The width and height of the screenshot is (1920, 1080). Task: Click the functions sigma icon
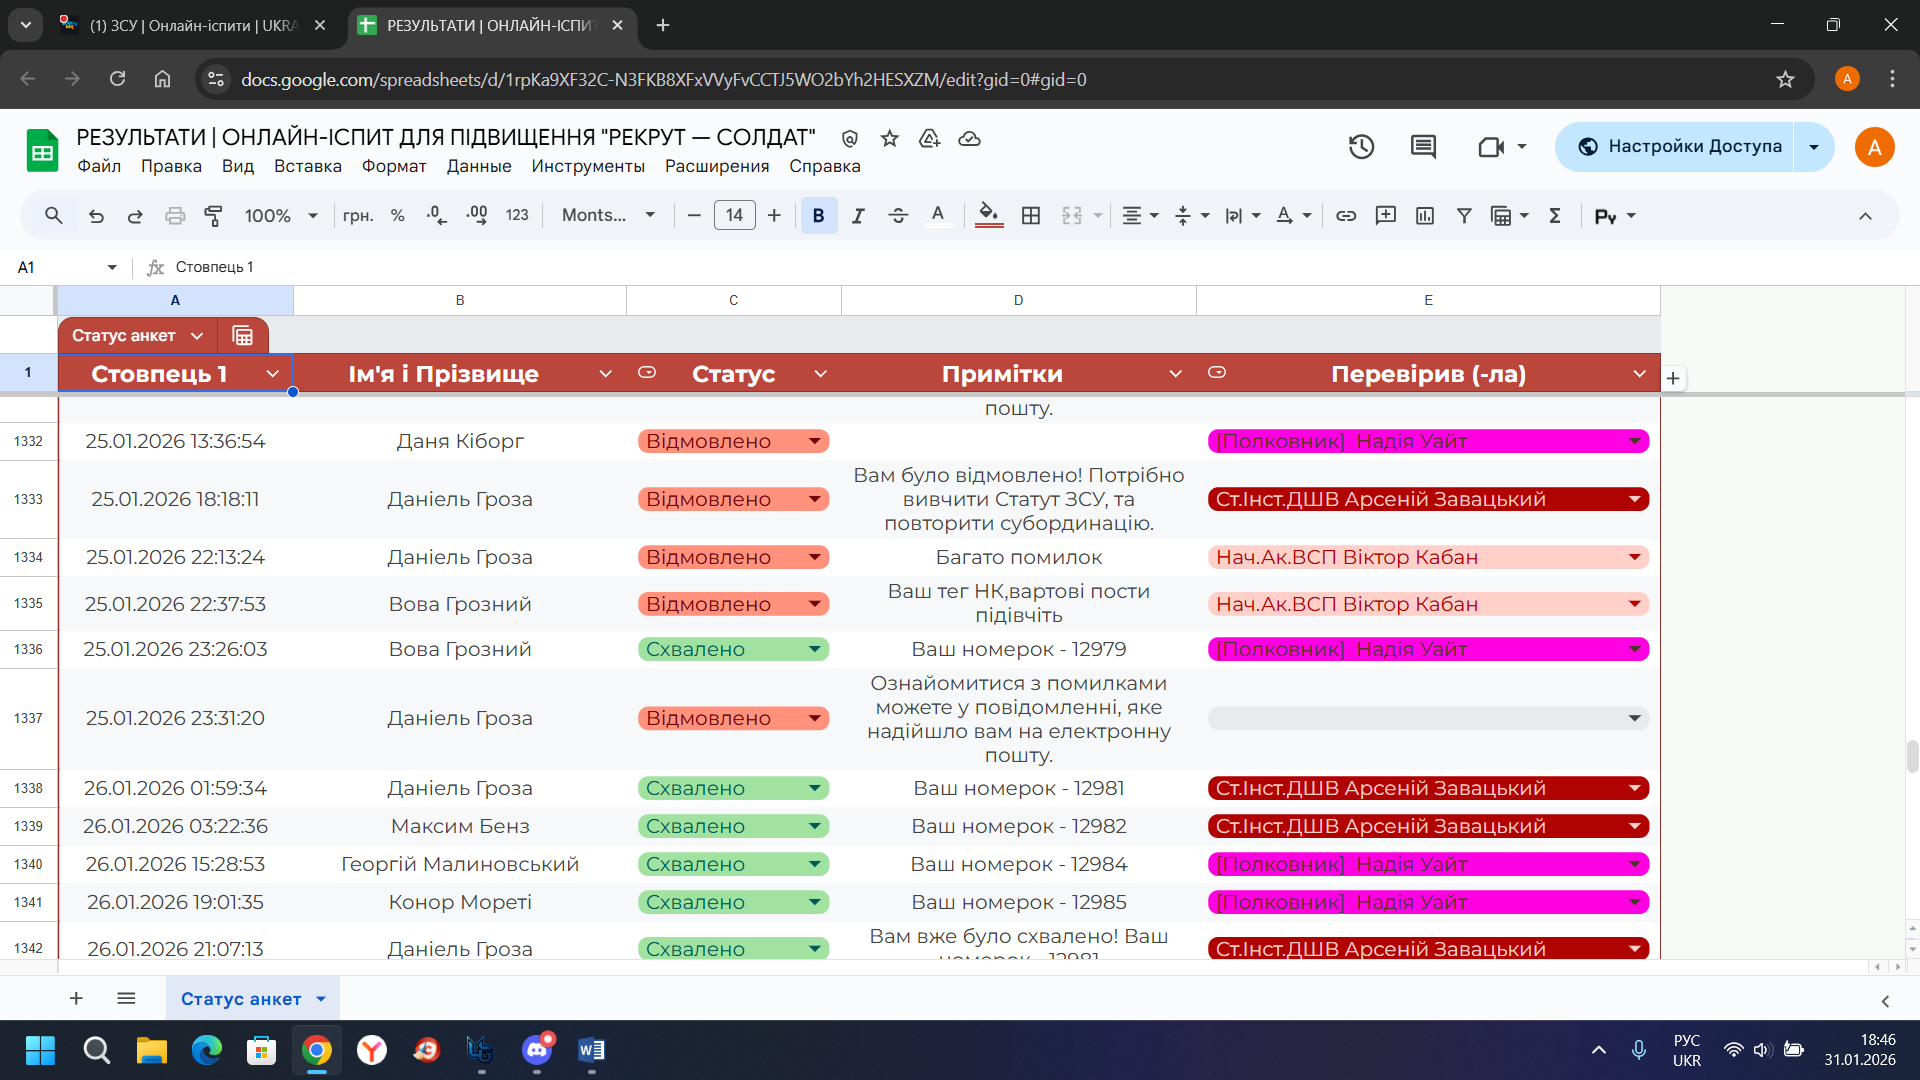click(x=1555, y=215)
